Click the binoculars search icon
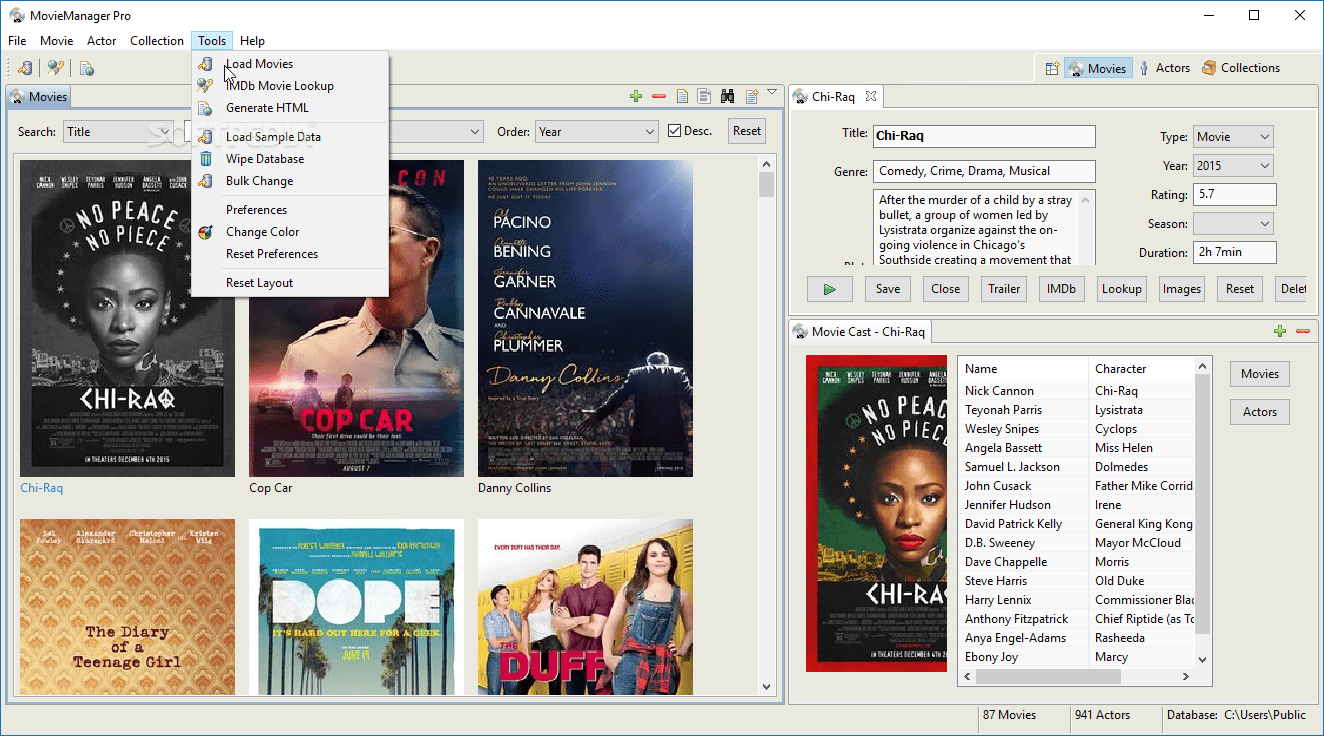The image size is (1324, 736). (x=728, y=96)
